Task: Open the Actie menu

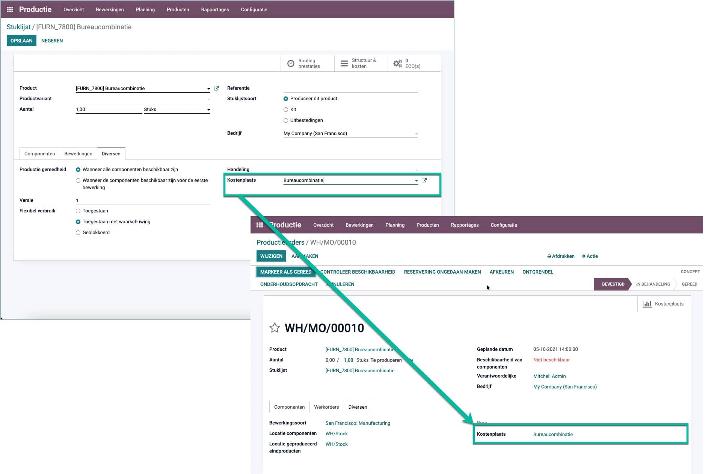Action: click(590, 256)
